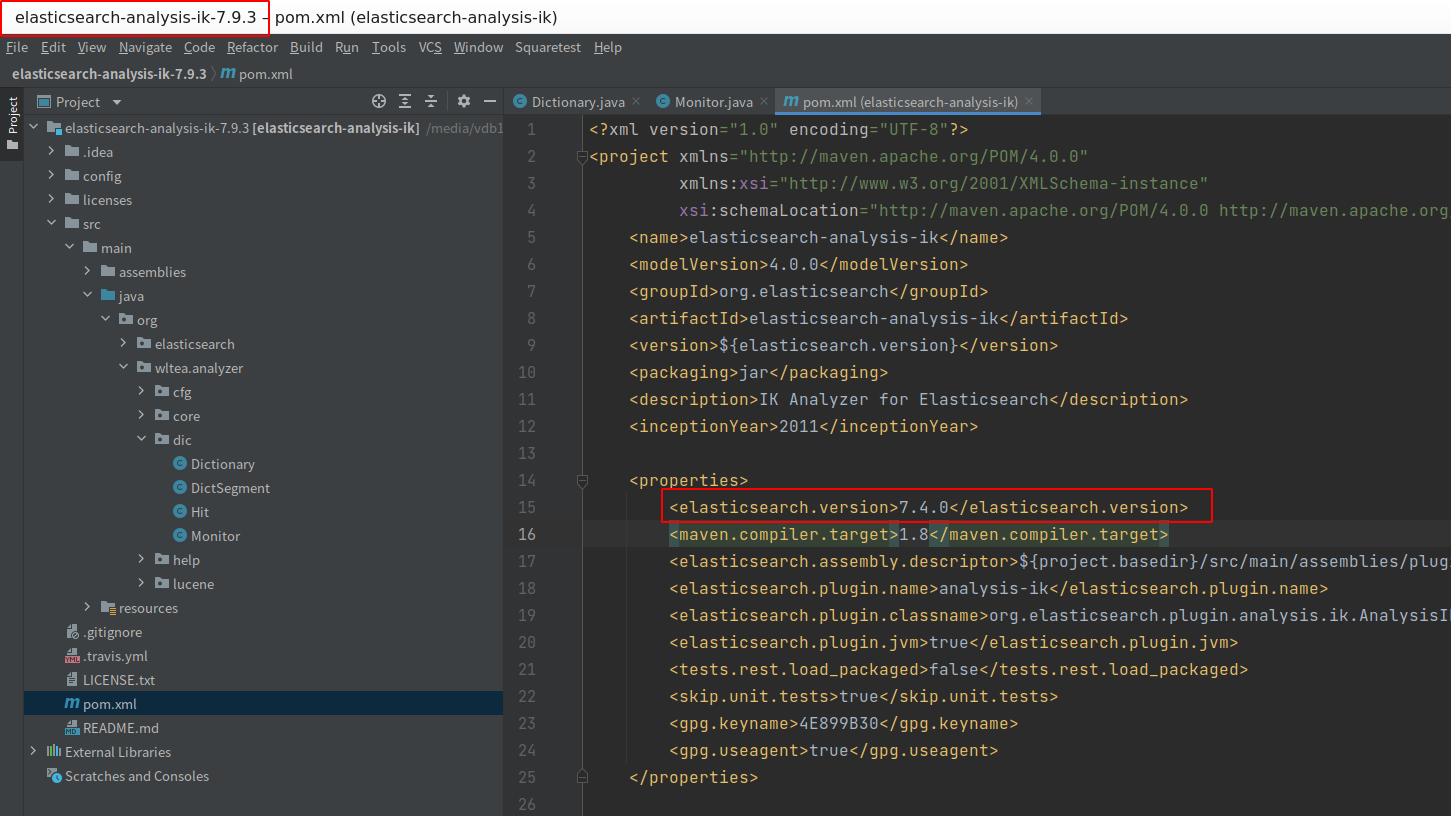Viewport: 1451px width, 816px height.
Task: Click elasticsearch-analysis-ik-7.9.3 breadcrumb in navigation bar
Action: 109,74
